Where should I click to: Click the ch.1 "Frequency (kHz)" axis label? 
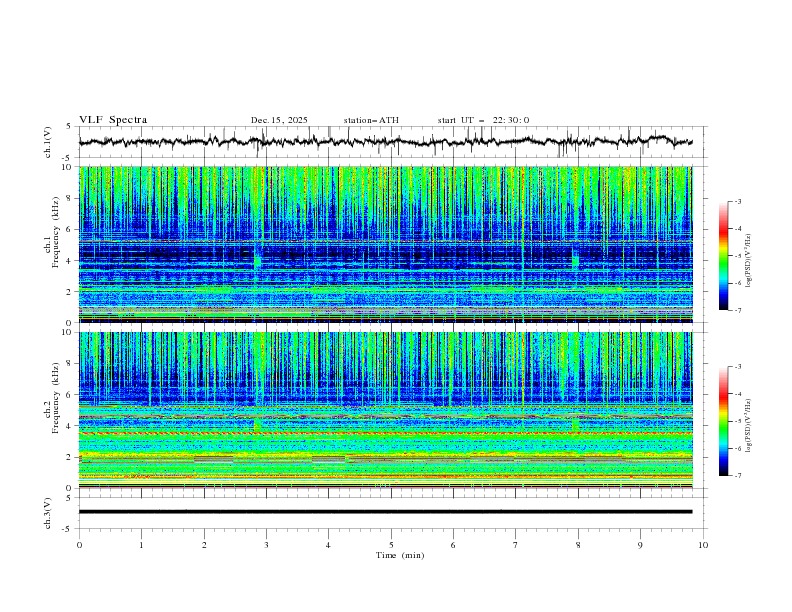pyautogui.click(x=56, y=234)
